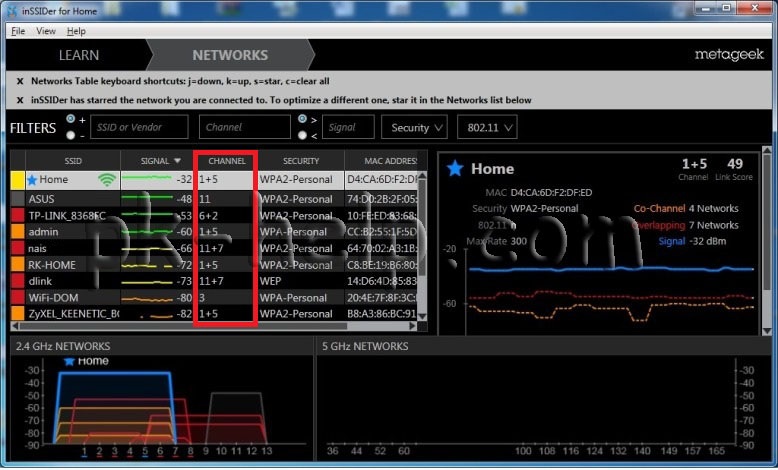Minimize the inSSIDer window
Viewport: 778px width, 470px height.
coord(707,8)
